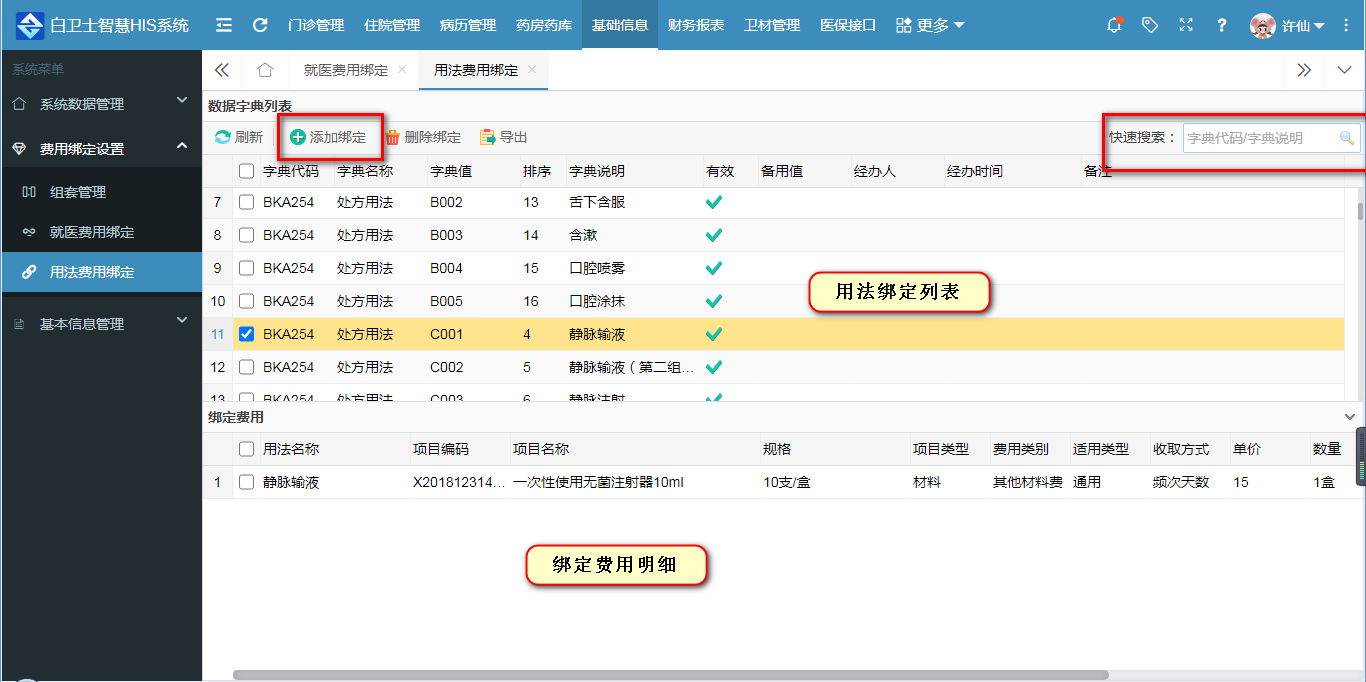Click the 添加绑定 button

tap(328, 137)
